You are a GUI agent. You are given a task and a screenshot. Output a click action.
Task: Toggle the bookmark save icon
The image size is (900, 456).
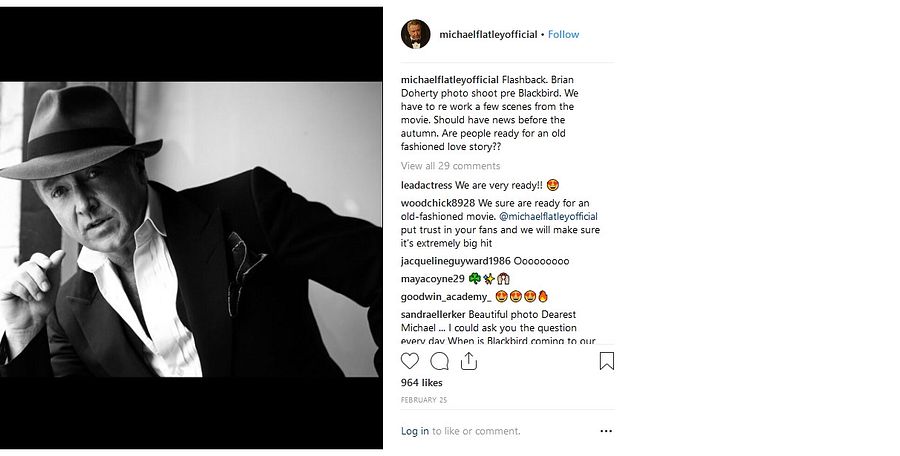606,361
